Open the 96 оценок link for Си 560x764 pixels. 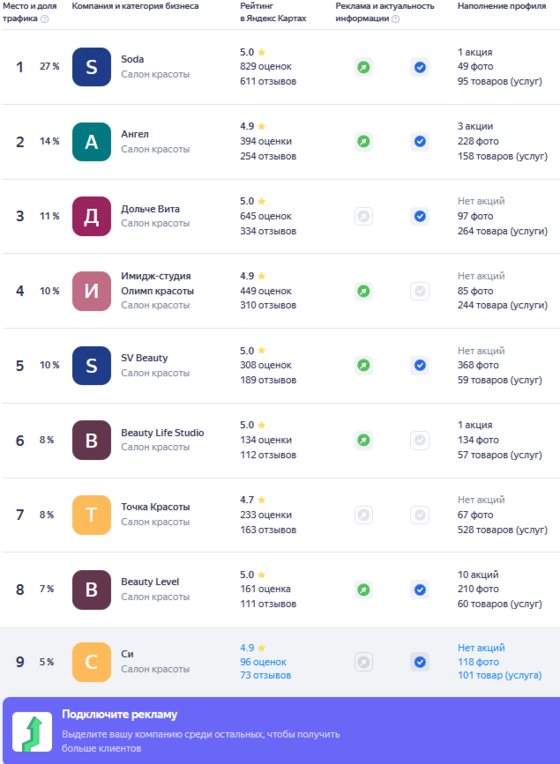tap(263, 662)
